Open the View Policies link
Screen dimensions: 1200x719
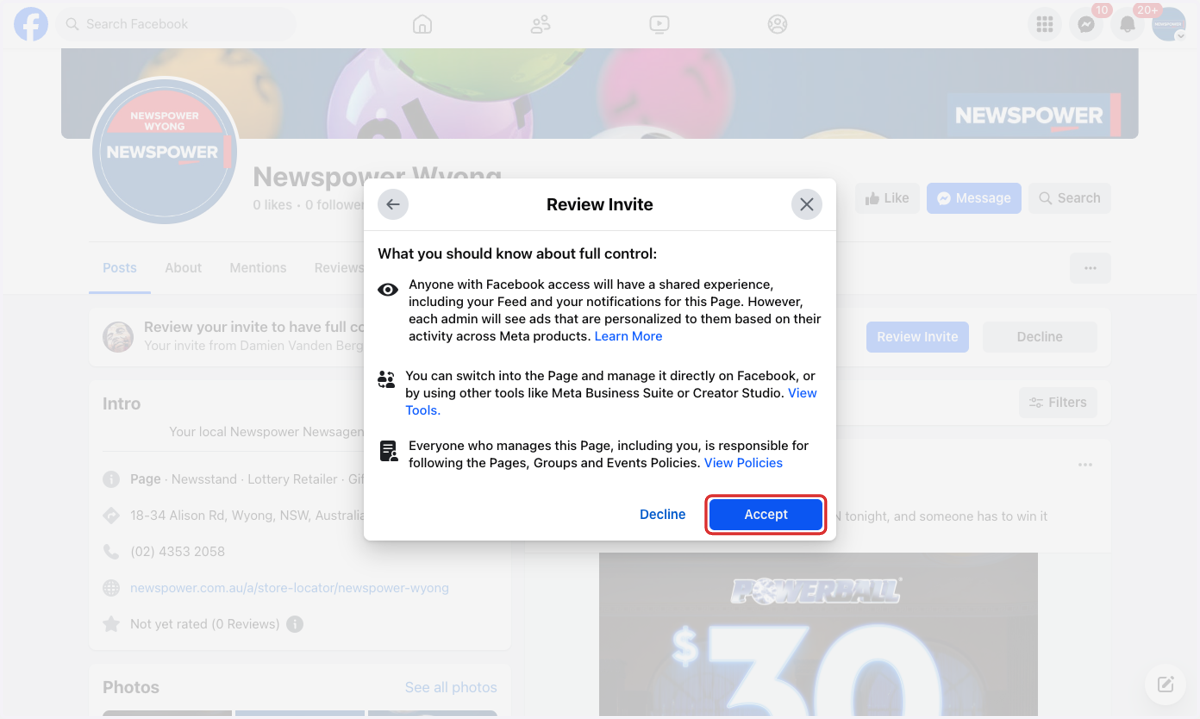coord(743,463)
